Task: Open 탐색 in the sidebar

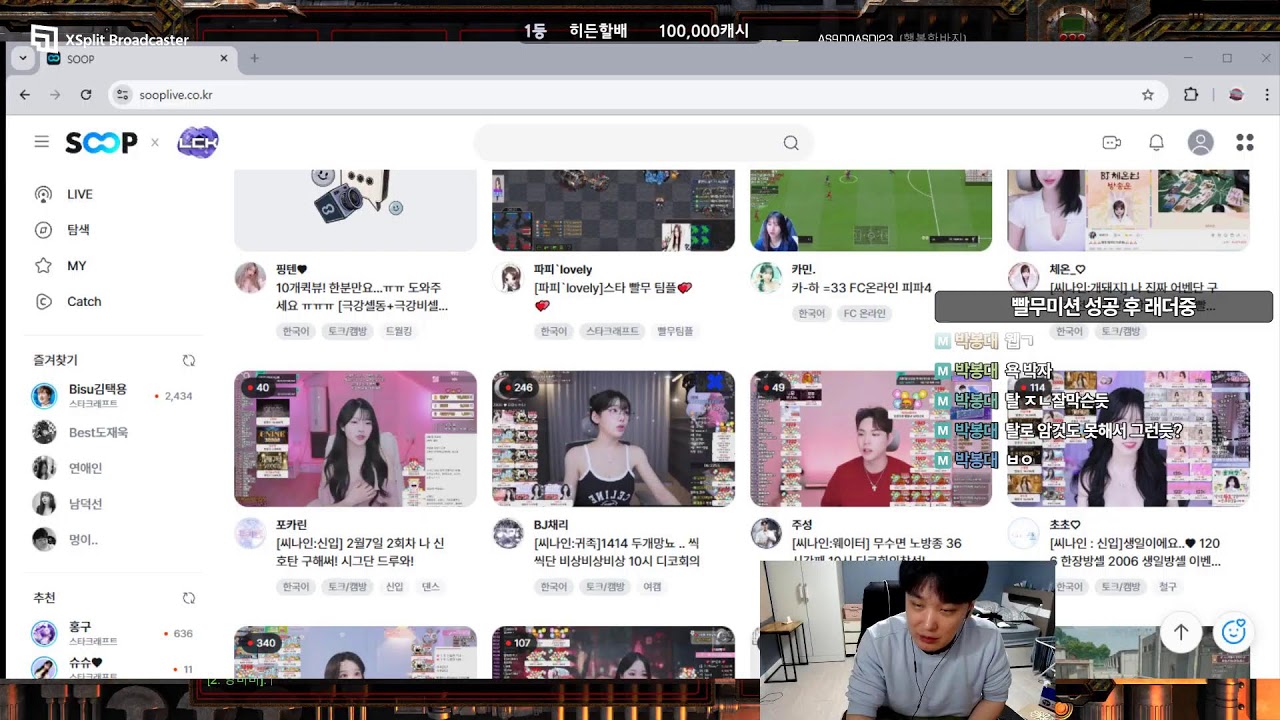Action: pos(78,230)
